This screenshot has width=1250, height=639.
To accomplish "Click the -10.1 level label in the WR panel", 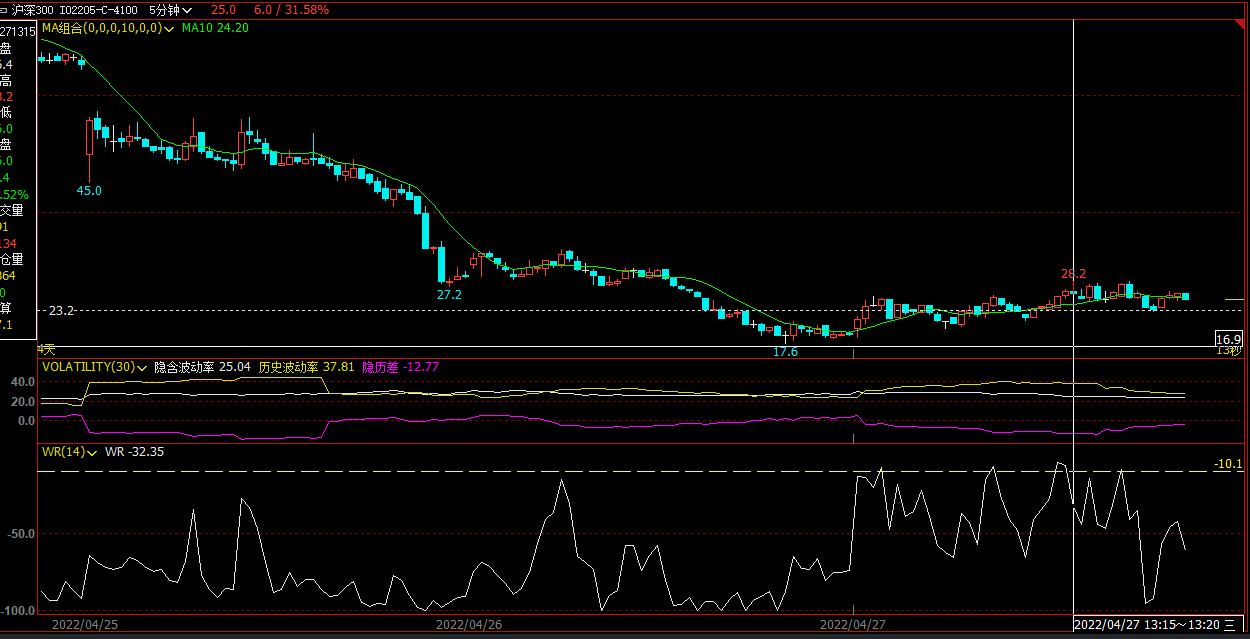I will click(1228, 464).
